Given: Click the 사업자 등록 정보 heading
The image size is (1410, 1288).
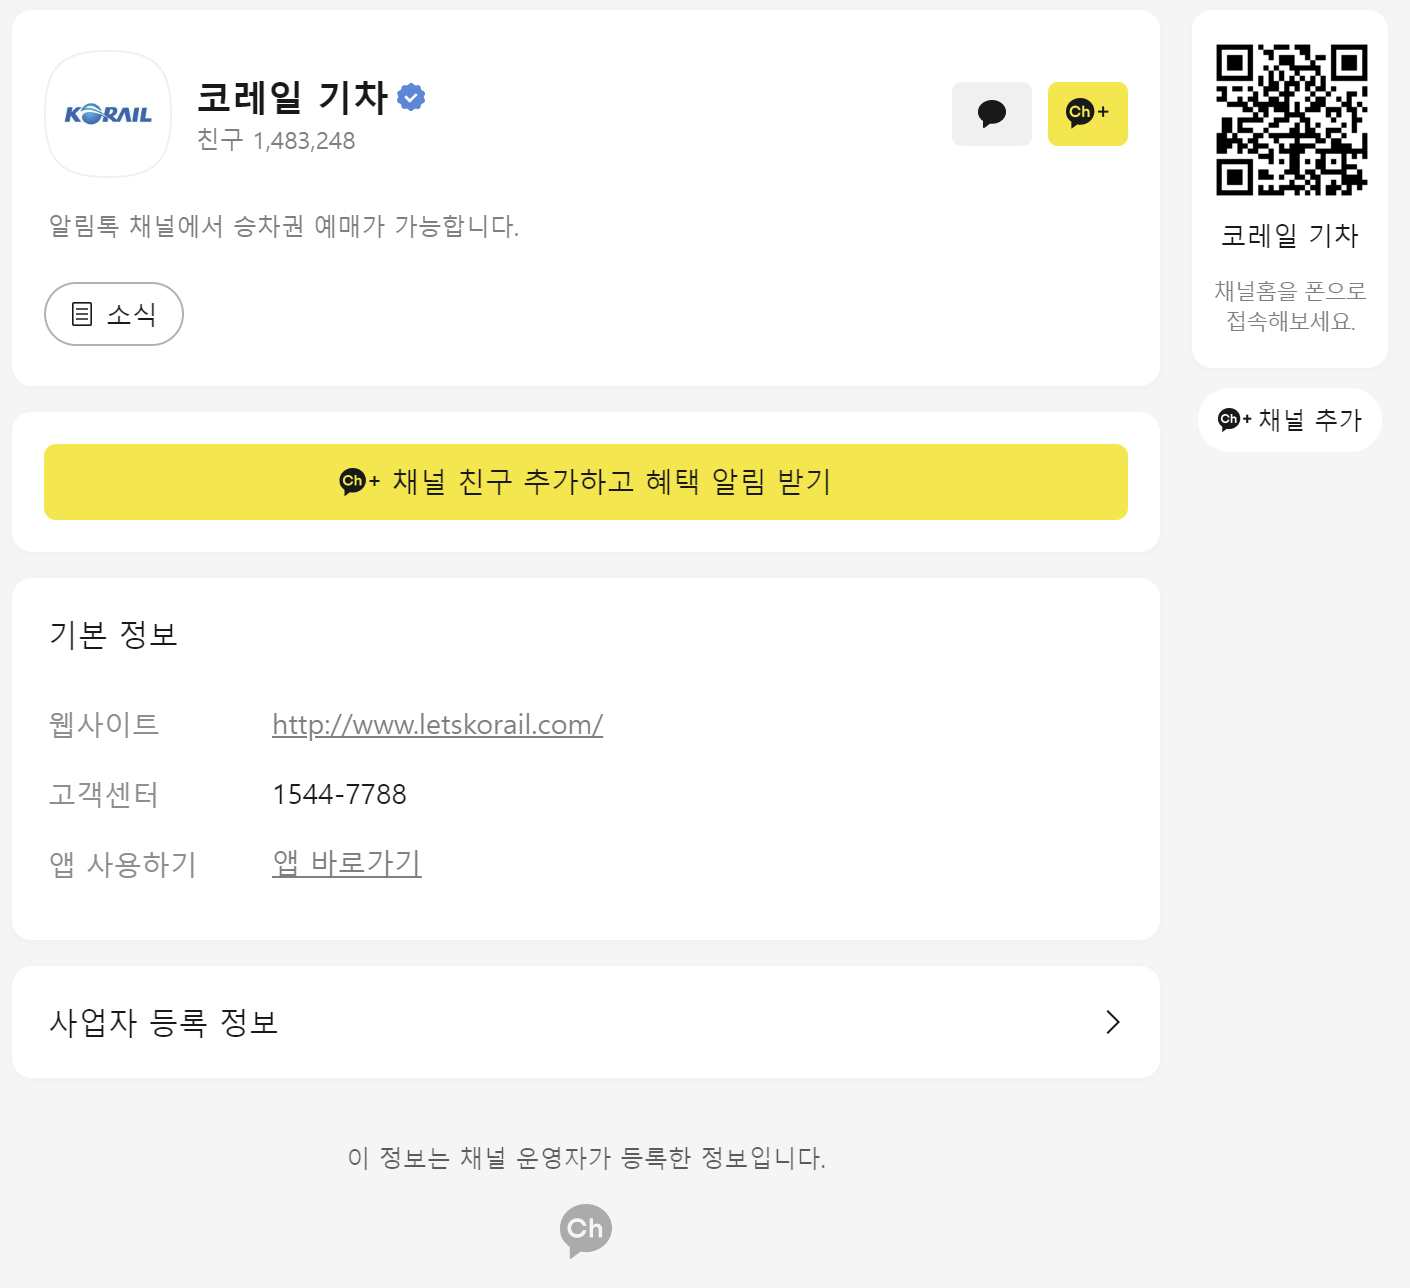Looking at the screenshot, I should 164,1022.
